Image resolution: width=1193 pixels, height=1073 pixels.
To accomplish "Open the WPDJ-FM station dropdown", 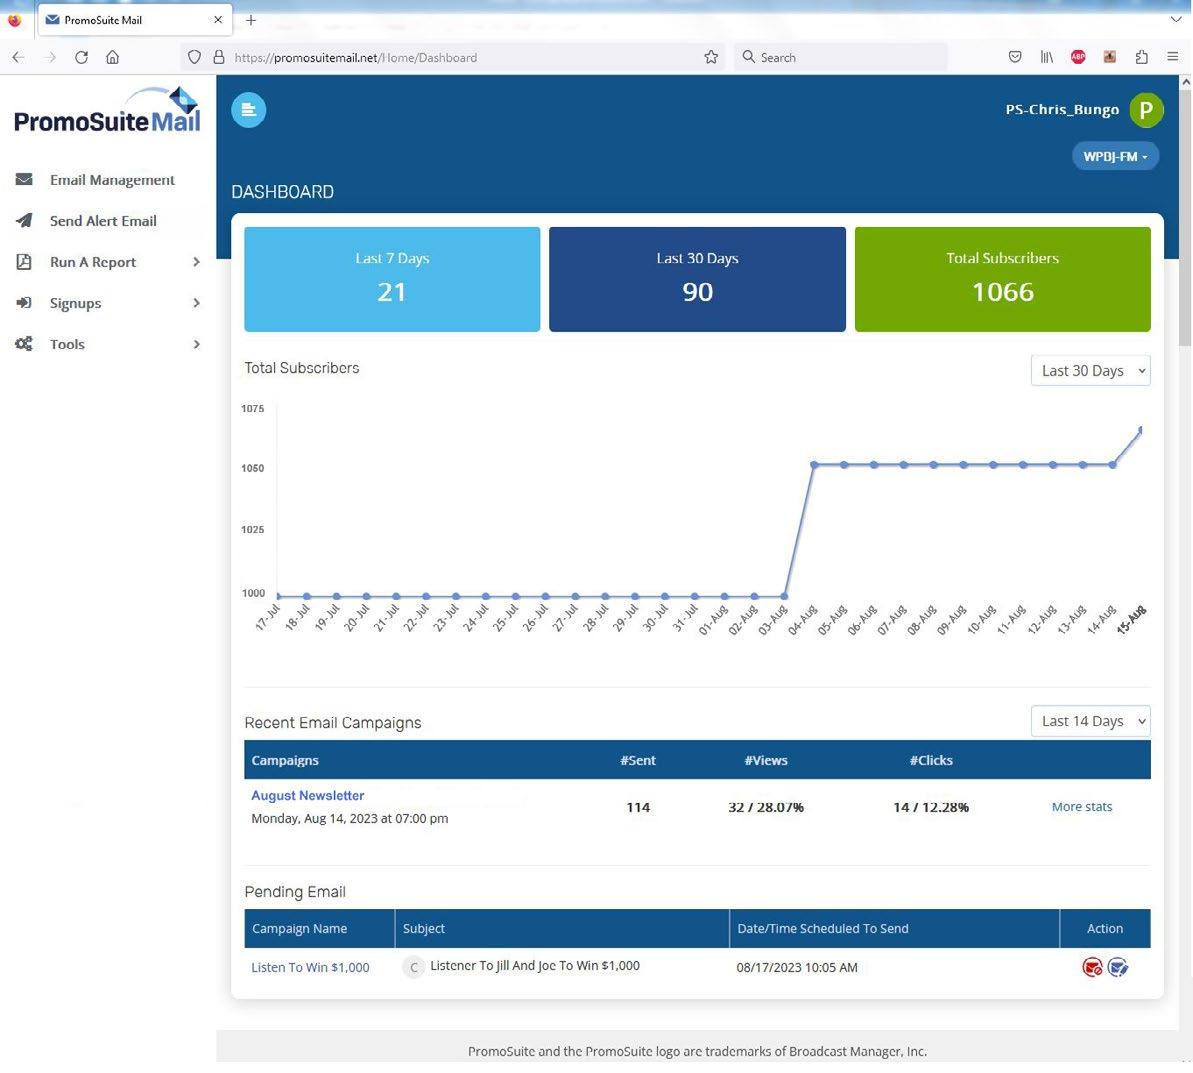I will coord(1115,156).
